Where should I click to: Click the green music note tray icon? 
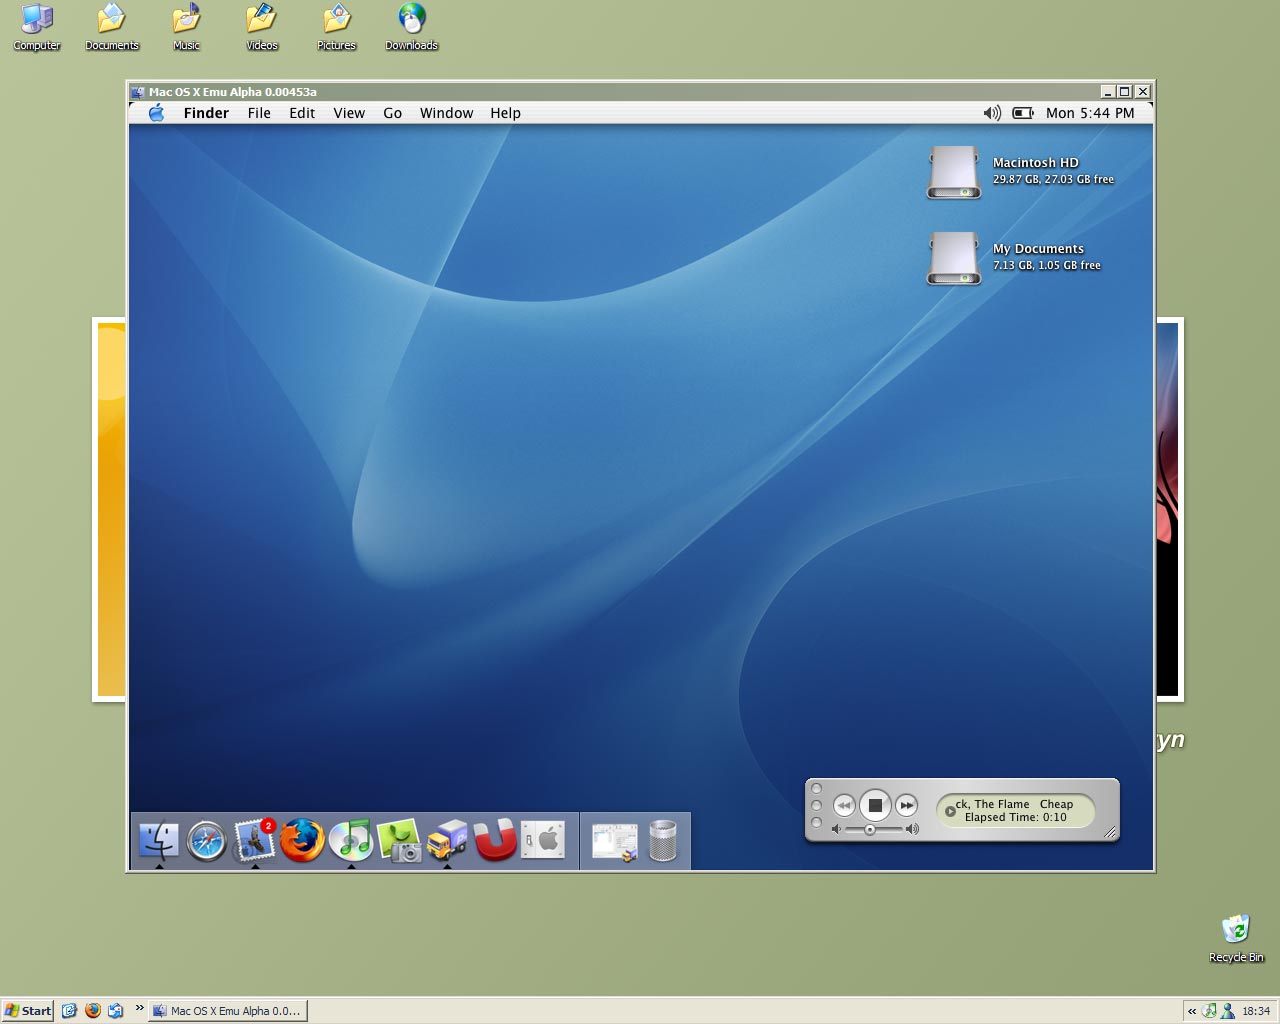pyautogui.click(x=1210, y=1011)
